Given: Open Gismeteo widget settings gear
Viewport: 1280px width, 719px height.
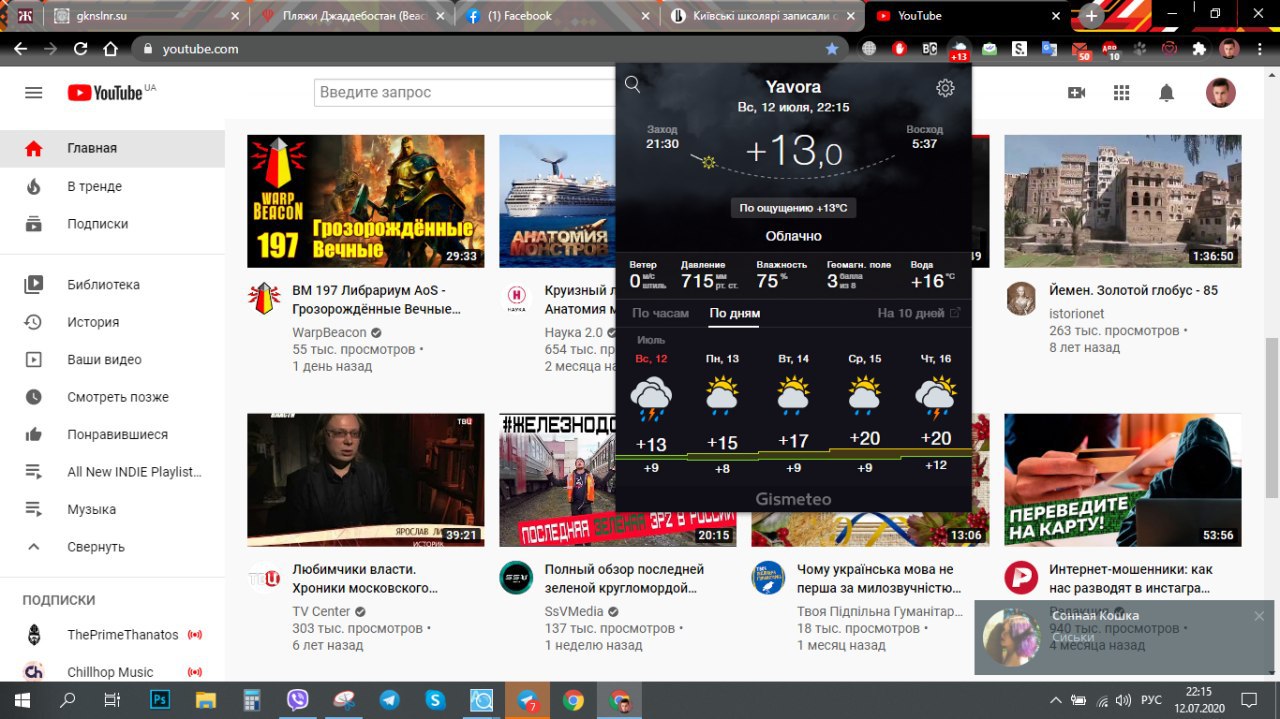Looking at the screenshot, I should pos(945,88).
